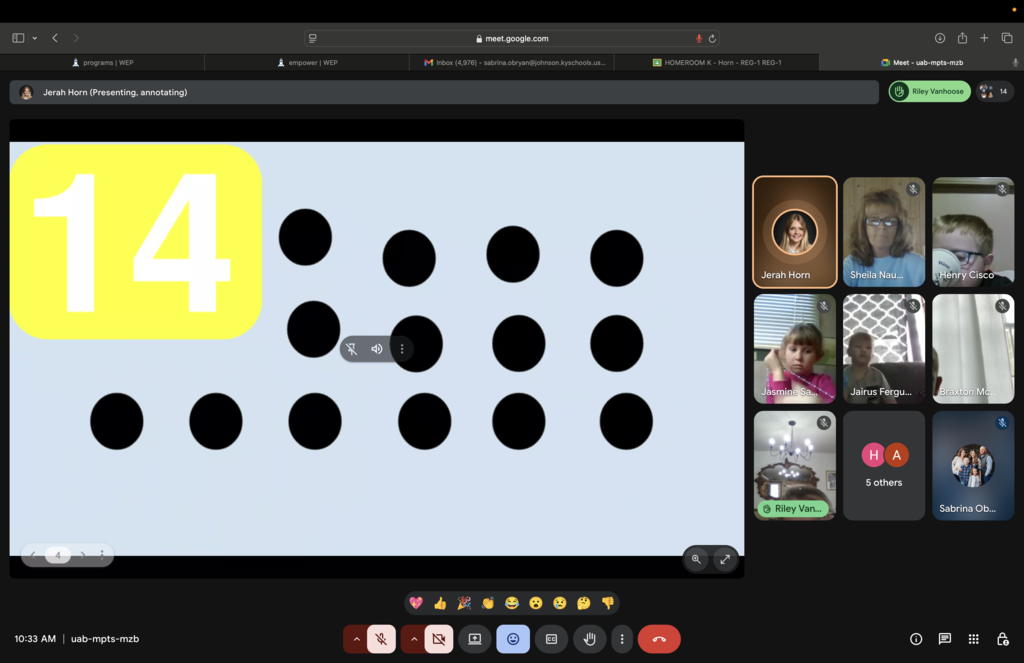Screen dimensions: 1024x663
Task: Open the chat panel icon
Action: [944, 639]
